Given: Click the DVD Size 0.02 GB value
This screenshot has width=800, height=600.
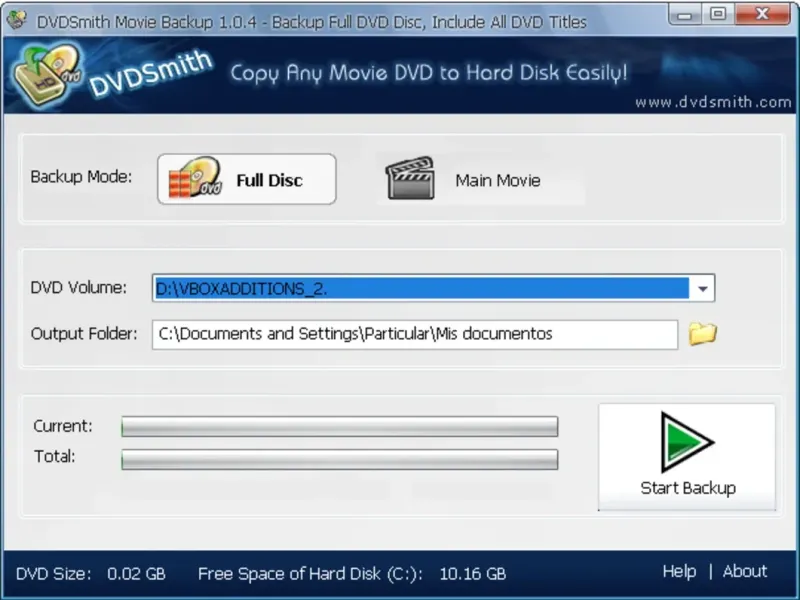Looking at the screenshot, I should point(136,574).
